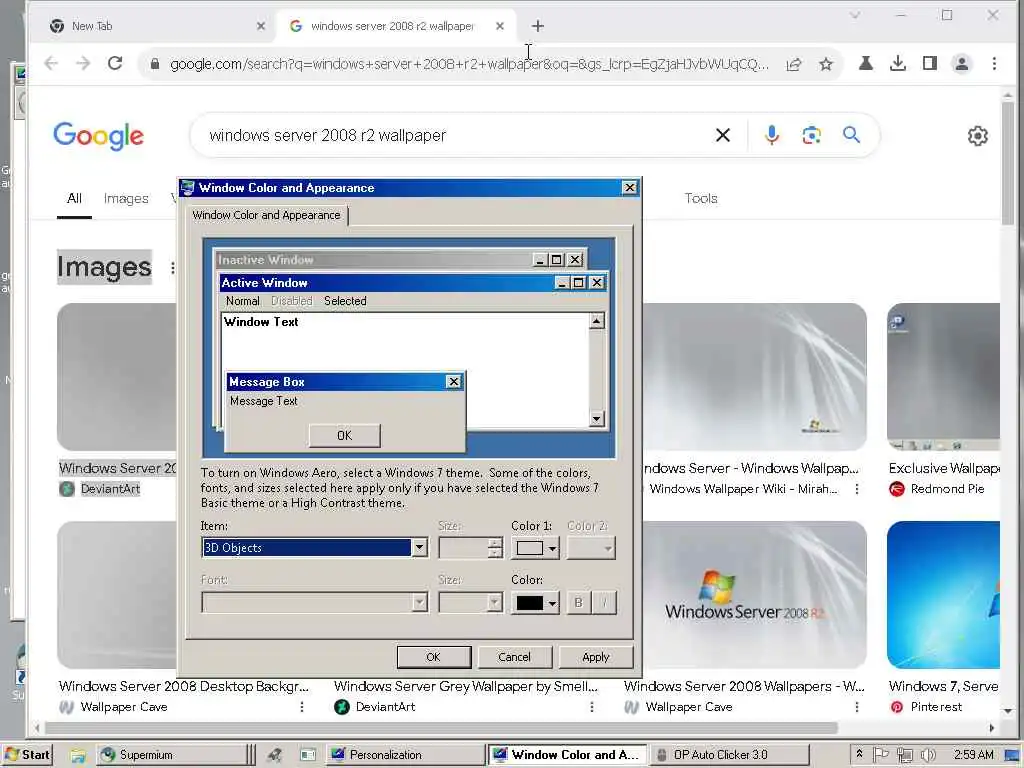Open Windows Server Grey Wallpaper DeviantArt link

(x=466, y=686)
